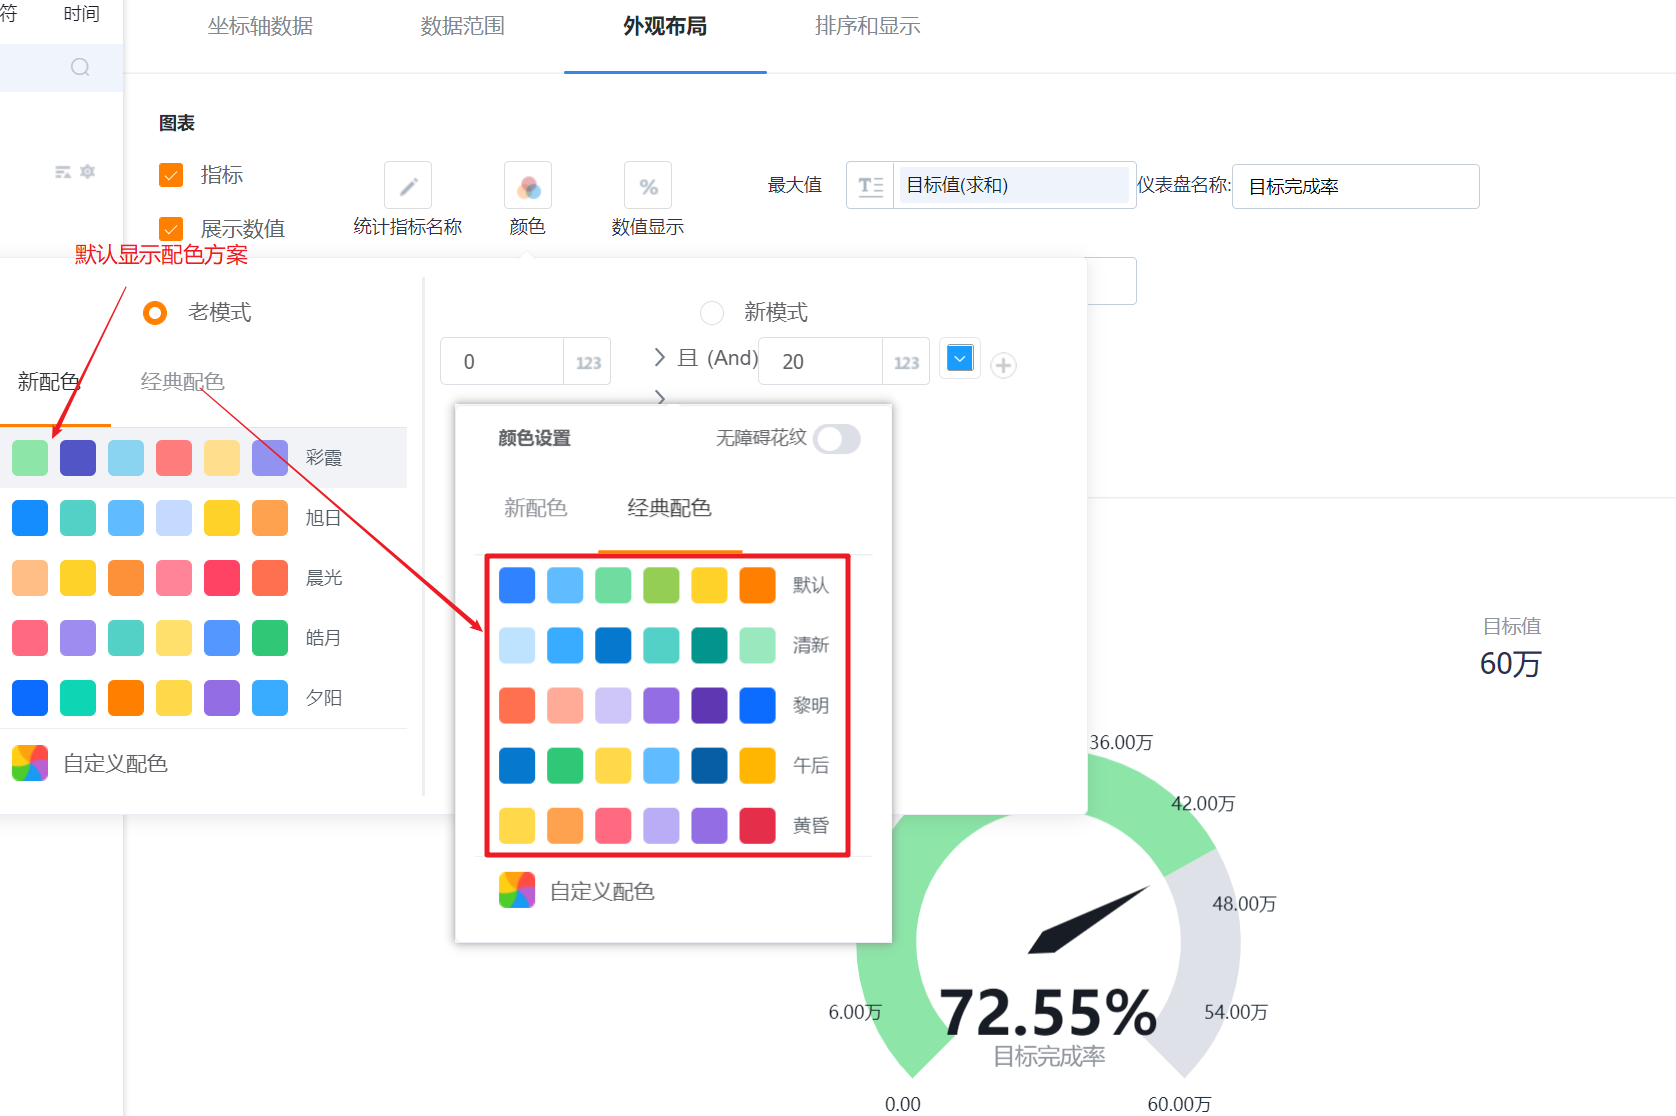Open 自定义配色 rainbow icon in left panel

pos(30,763)
